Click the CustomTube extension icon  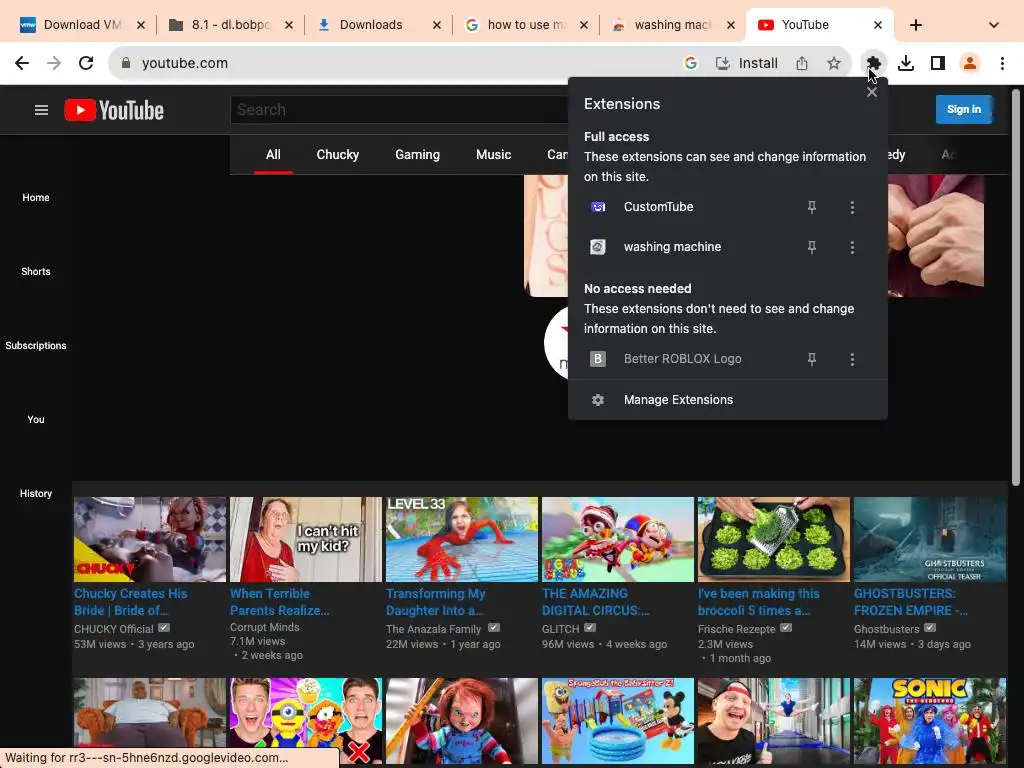tap(598, 207)
